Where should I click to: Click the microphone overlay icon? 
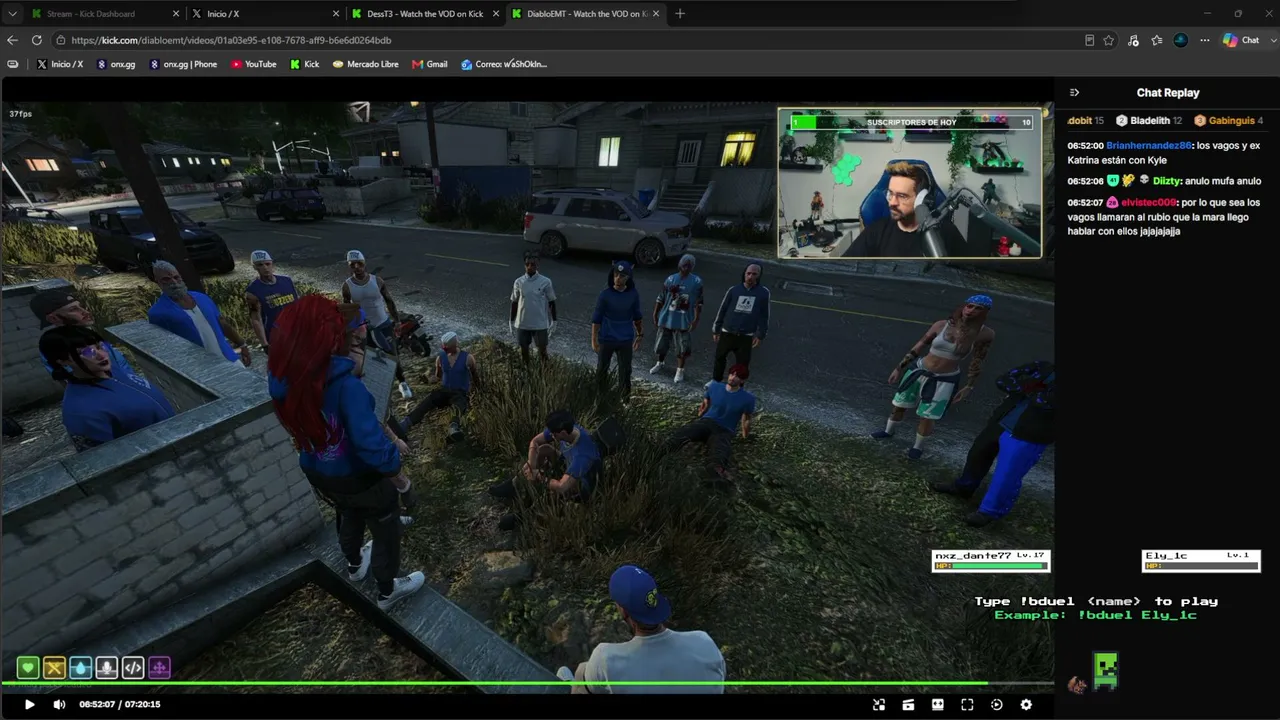pos(106,668)
